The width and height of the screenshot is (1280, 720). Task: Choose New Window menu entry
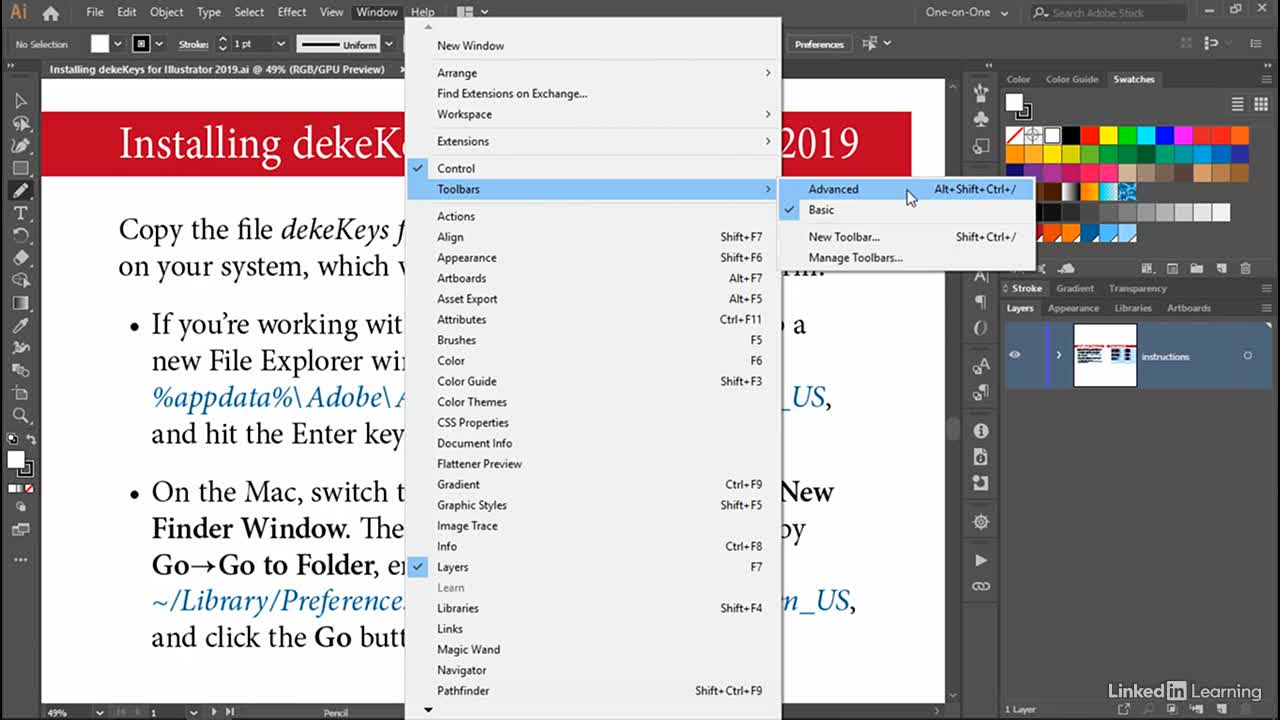591,46
